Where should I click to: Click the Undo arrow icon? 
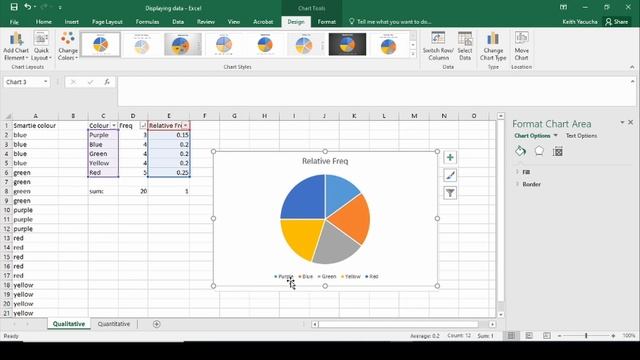point(27,7)
